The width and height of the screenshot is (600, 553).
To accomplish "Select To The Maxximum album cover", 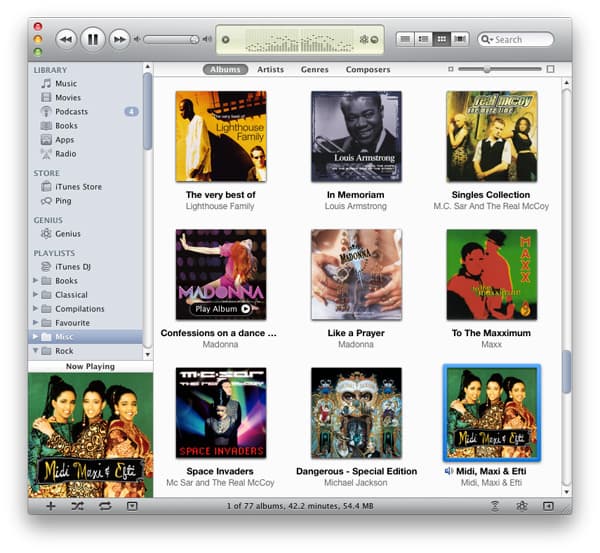I will pyautogui.click(x=492, y=275).
